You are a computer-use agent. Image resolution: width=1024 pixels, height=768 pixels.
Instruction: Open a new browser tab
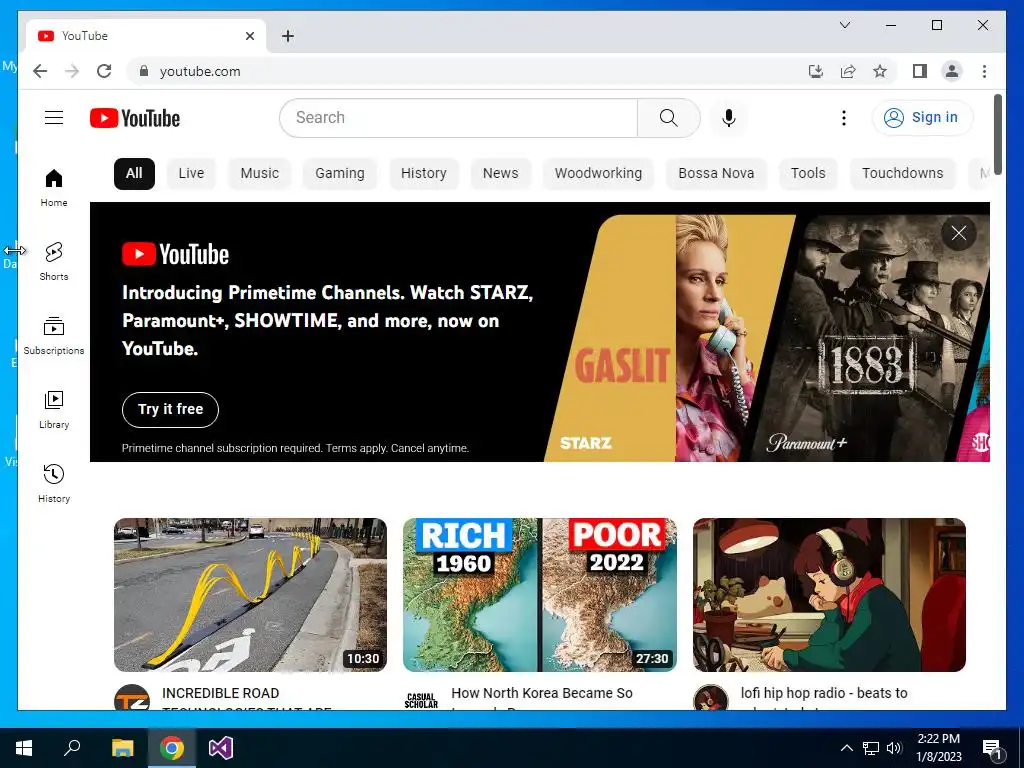pyautogui.click(x=288, y=36)
